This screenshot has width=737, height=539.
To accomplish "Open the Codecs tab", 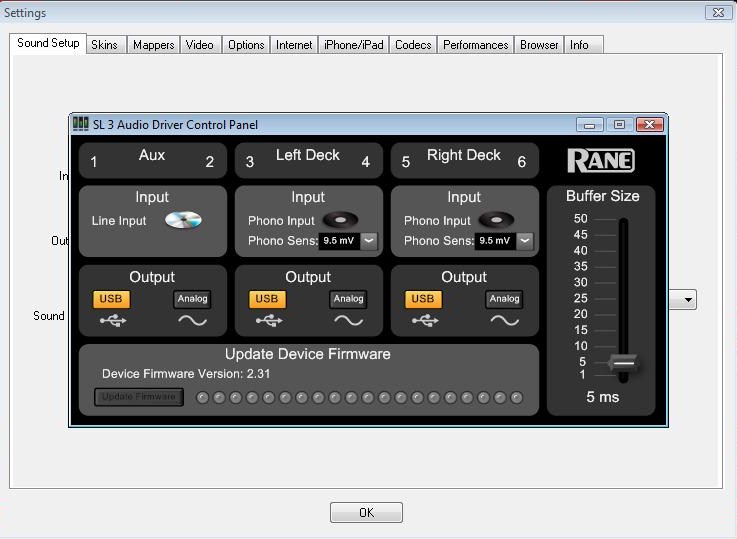I will (413, 45).
